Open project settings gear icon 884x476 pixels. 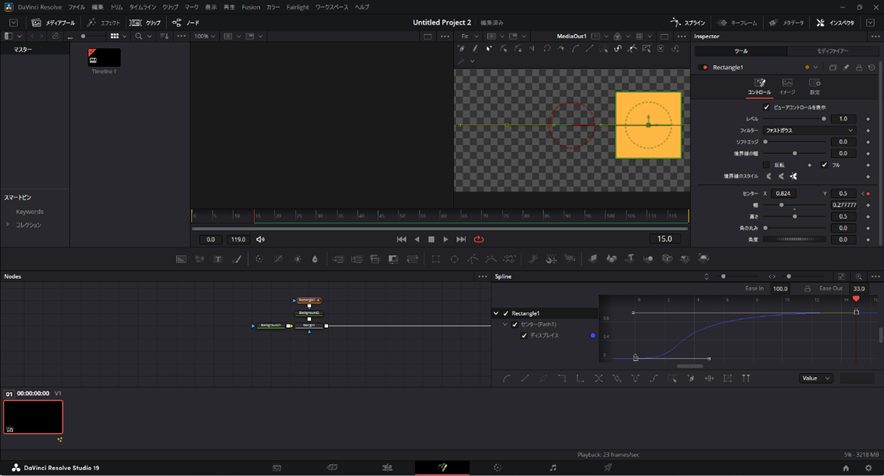coord(868,467)
